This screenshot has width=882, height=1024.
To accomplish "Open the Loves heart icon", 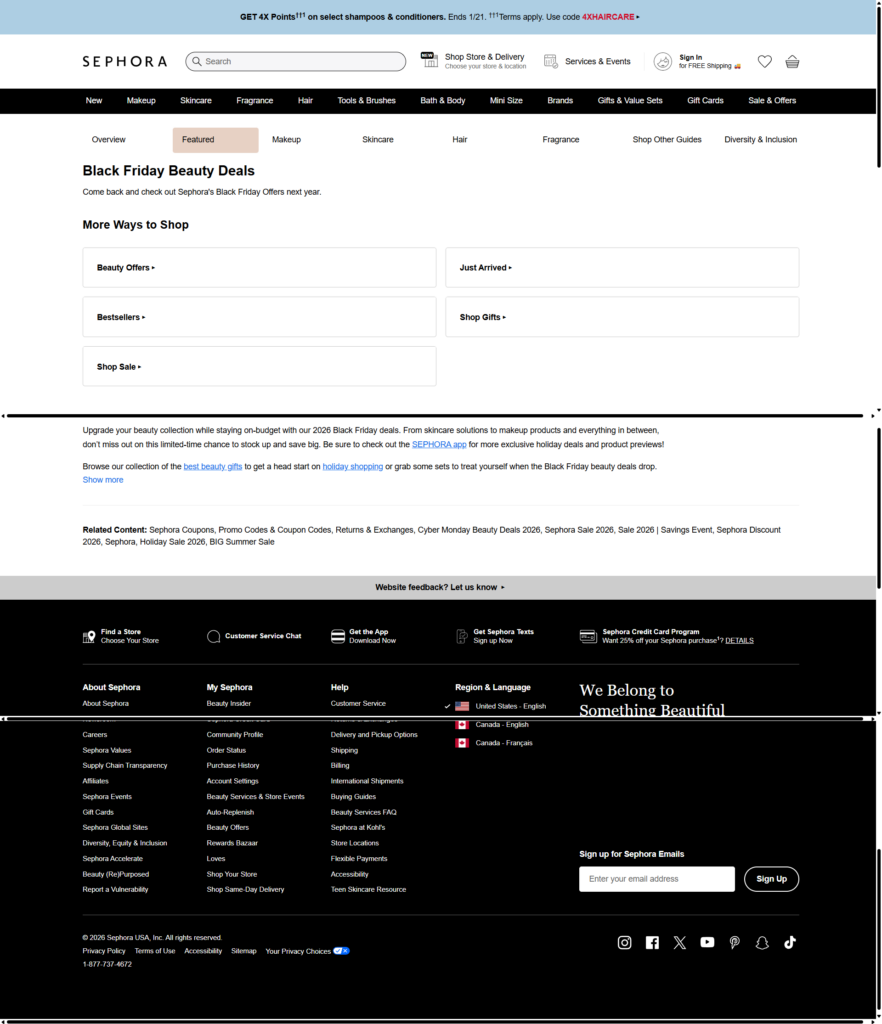I will point(764,61).
